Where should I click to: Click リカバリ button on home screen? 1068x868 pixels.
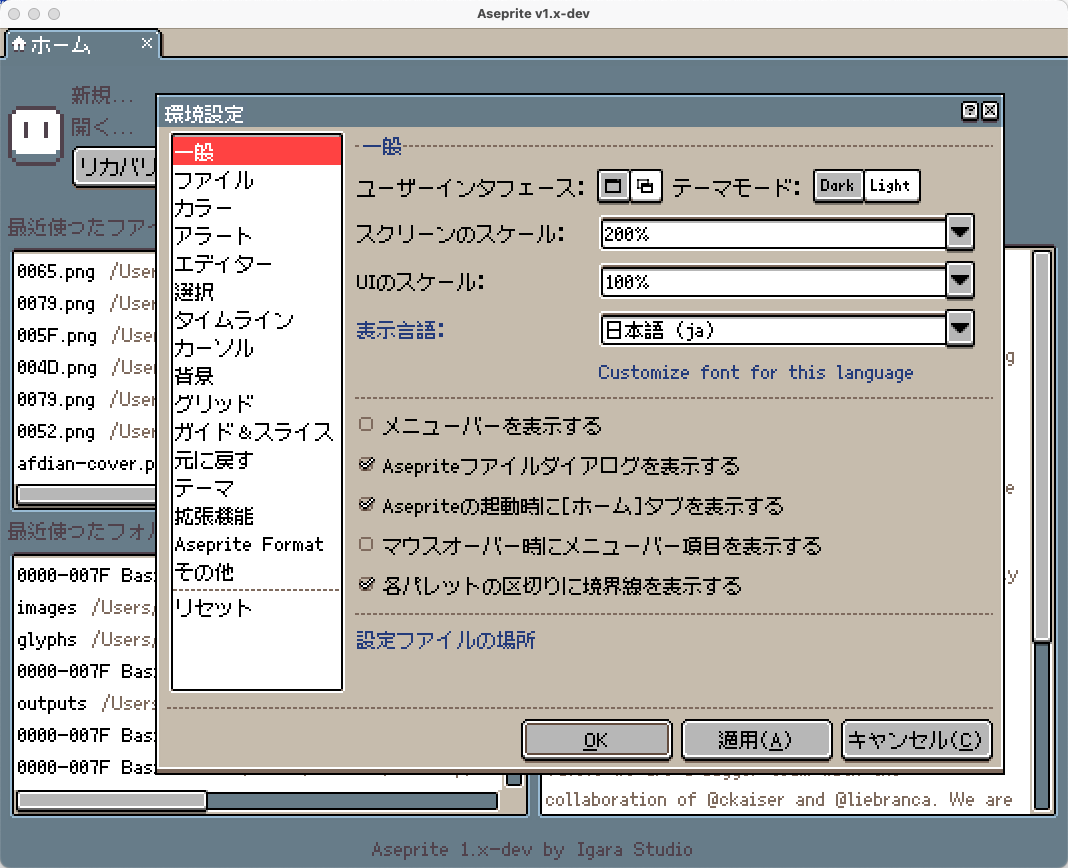tap(115, 166)
